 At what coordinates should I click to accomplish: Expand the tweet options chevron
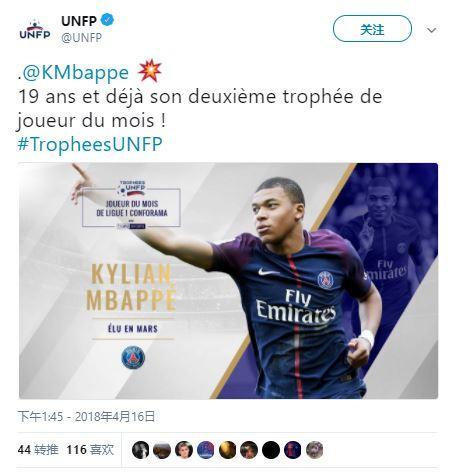[x=431, y=30]
